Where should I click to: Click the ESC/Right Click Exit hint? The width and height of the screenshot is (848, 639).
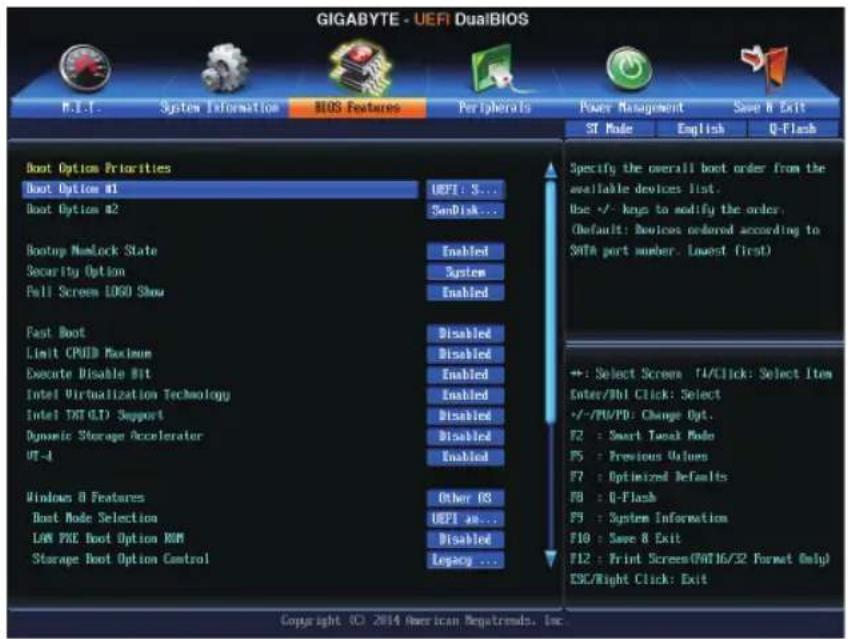639,580
